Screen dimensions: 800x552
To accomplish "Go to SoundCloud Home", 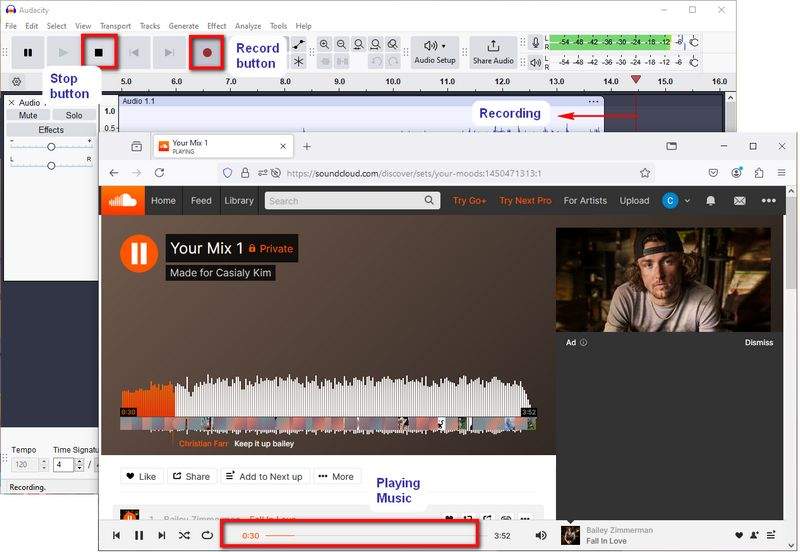I will coord(163,200).
